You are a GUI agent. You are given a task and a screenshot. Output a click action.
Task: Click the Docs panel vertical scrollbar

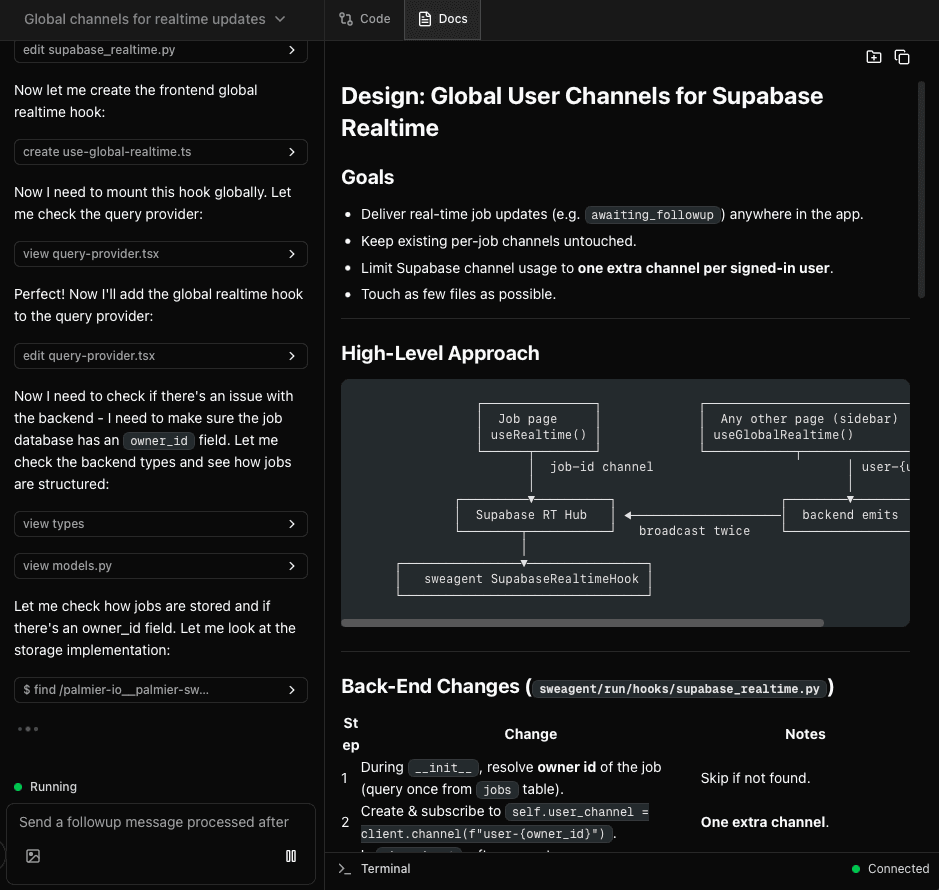[921, 189]
